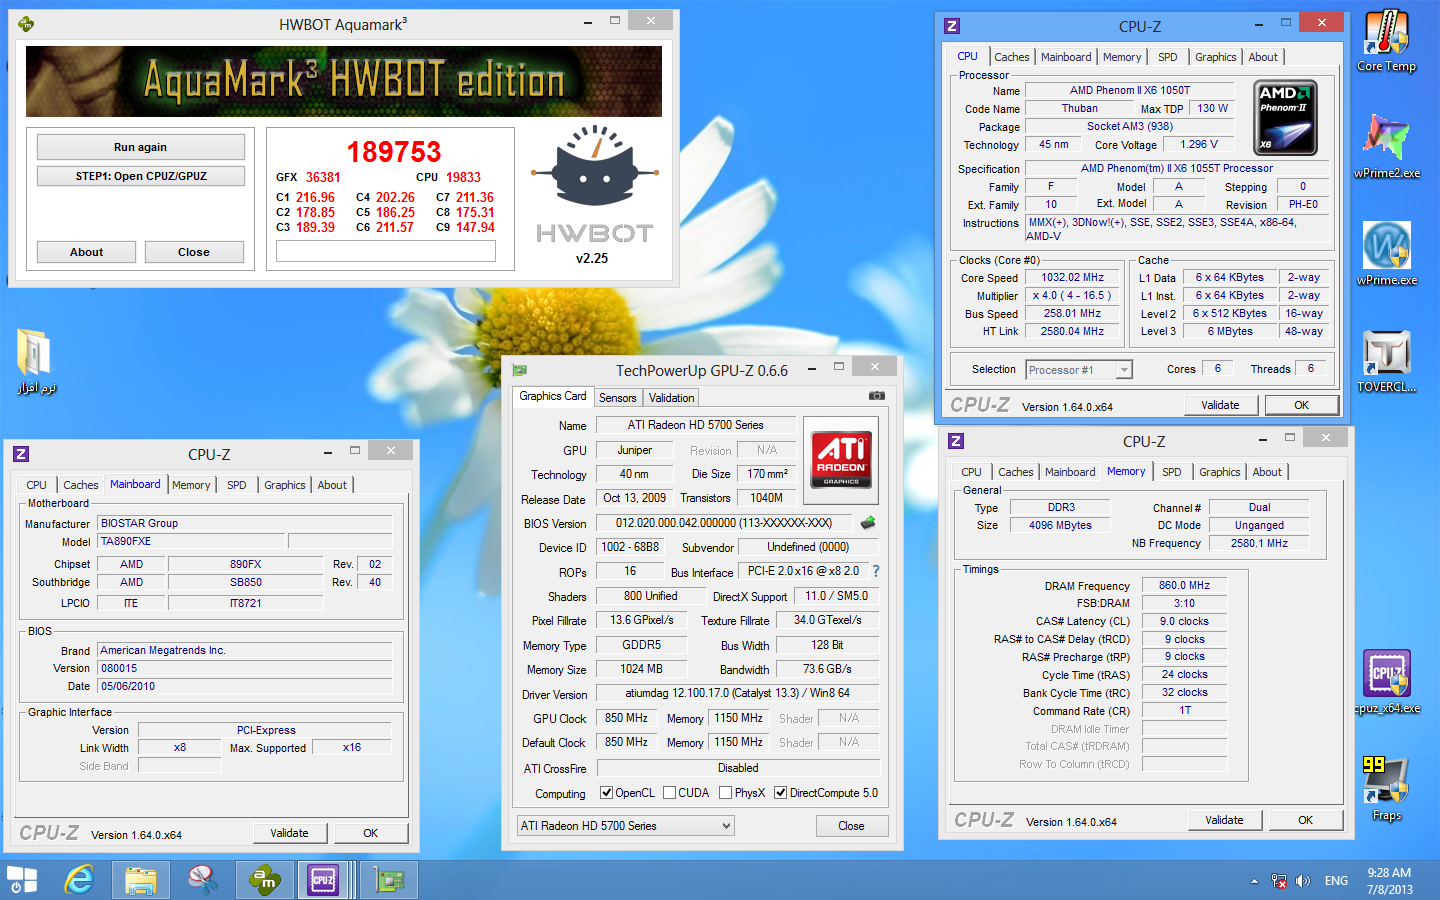The width and height of the screenshot is (1440, 900).
Task: Click Run again in Aquamark
Action: [x=140, y=147]
